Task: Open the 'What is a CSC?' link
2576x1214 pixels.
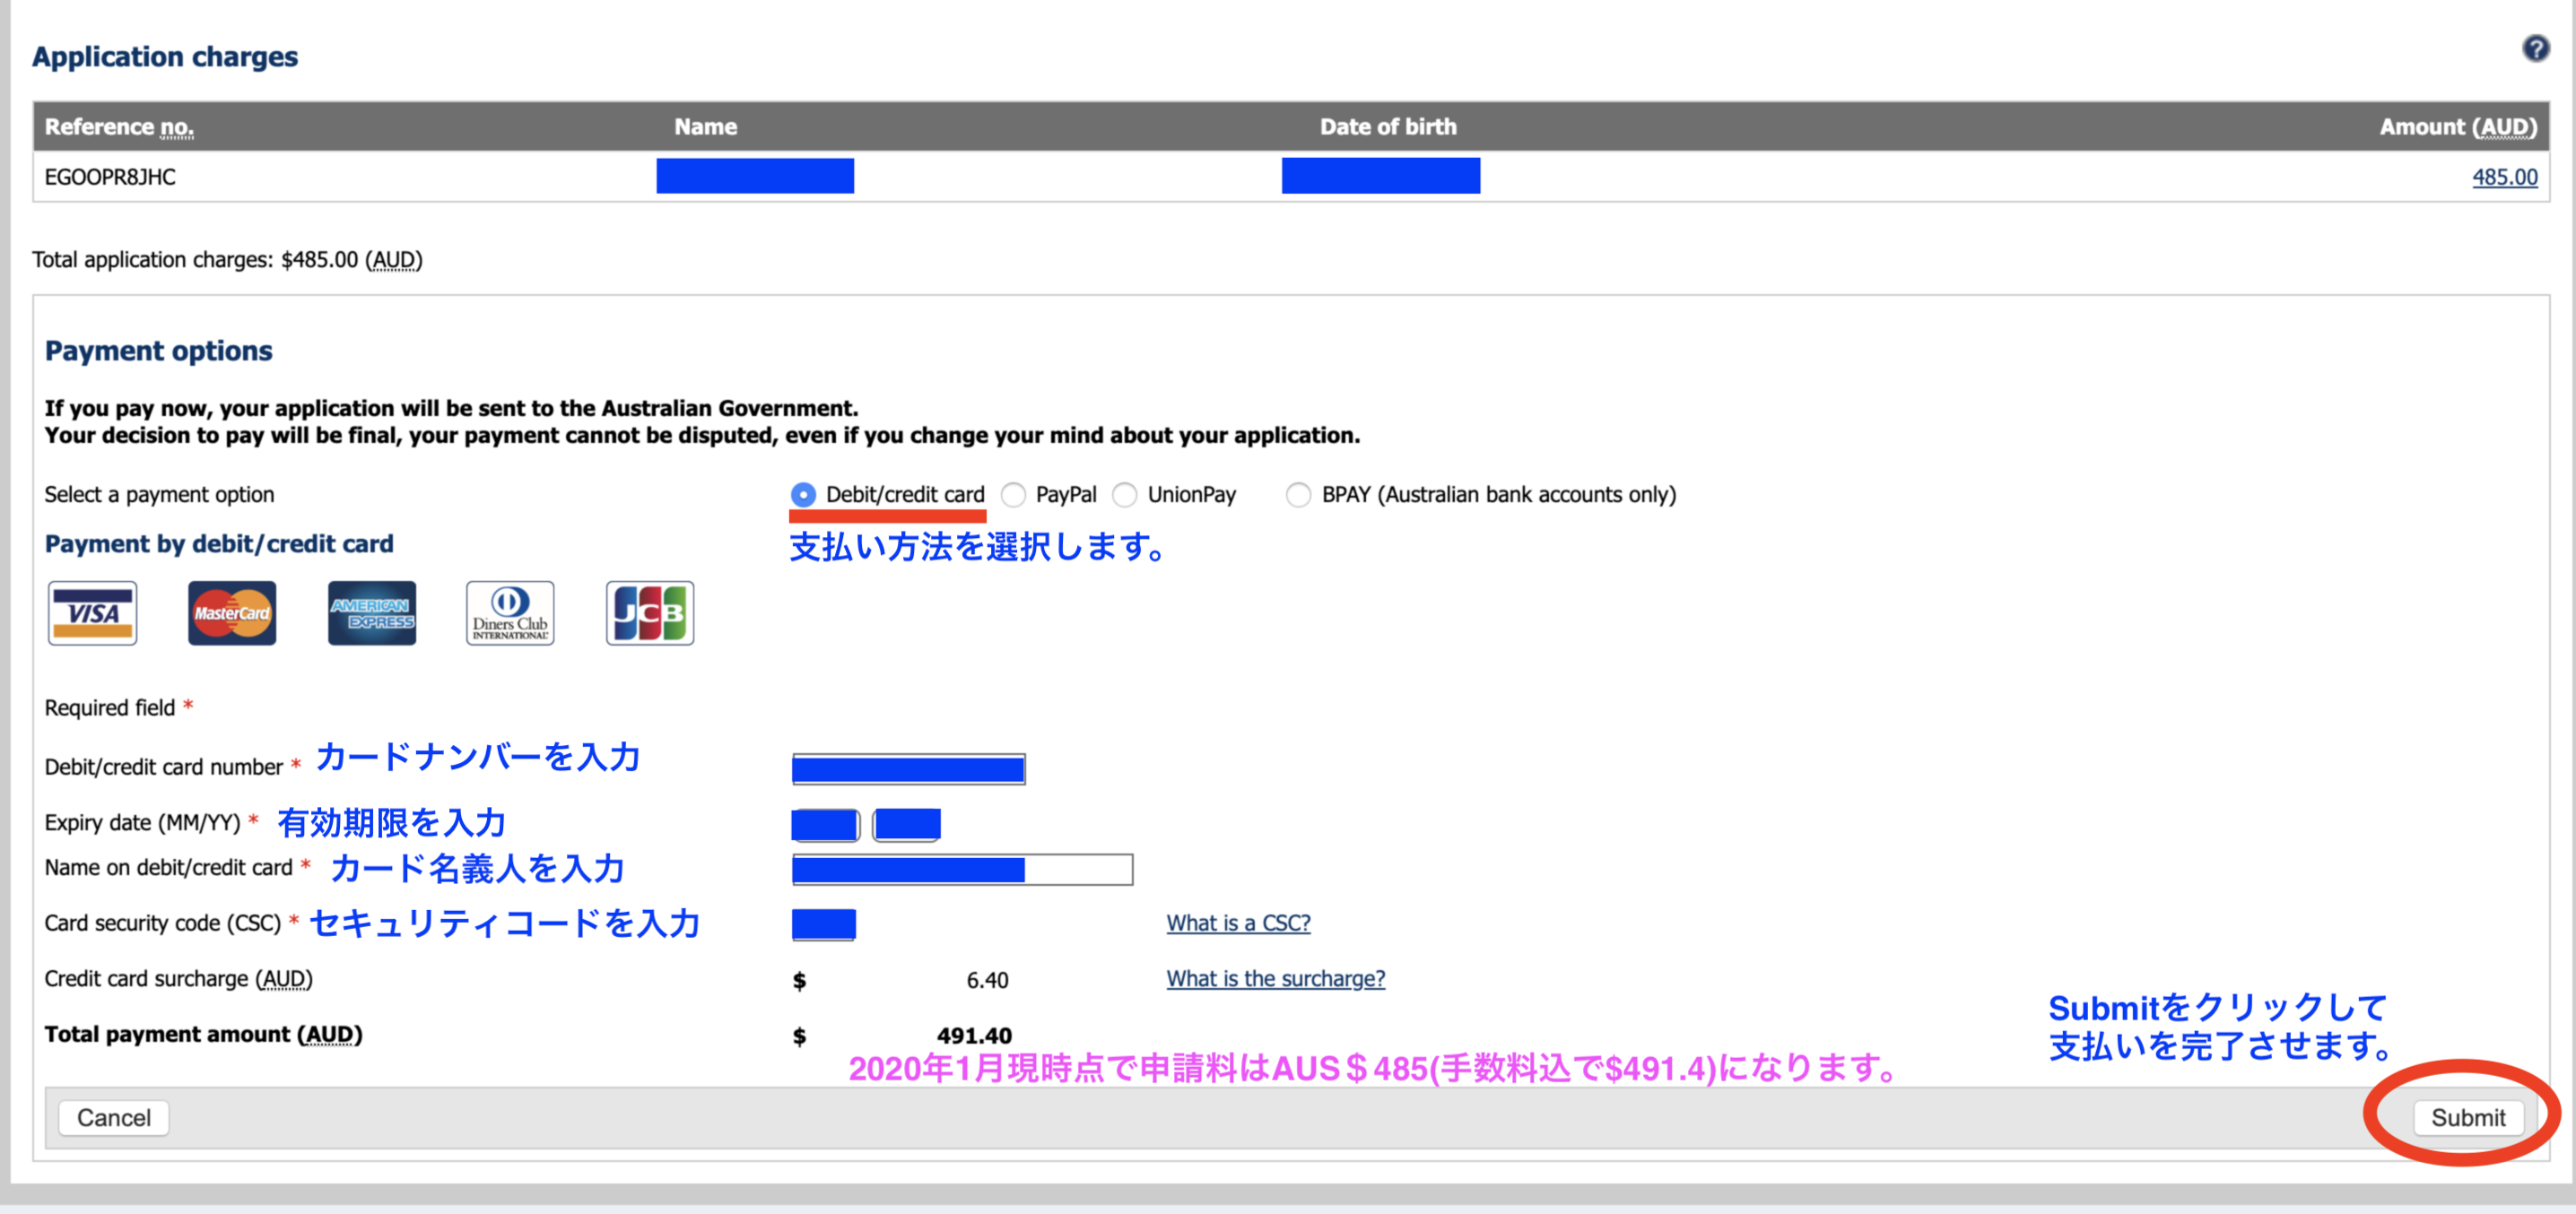Action: coord(1238,923)
